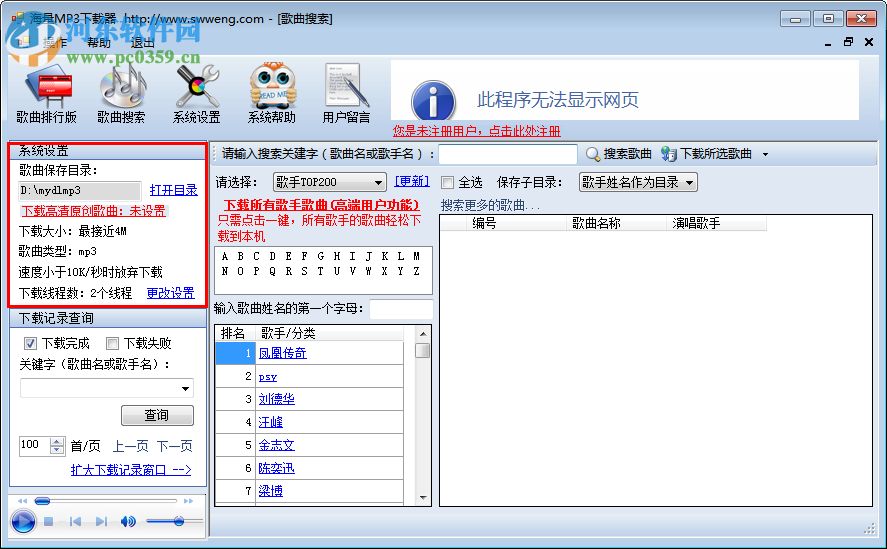Click the [更新] link
The image size is (887, 549).
tap(412, 181)
